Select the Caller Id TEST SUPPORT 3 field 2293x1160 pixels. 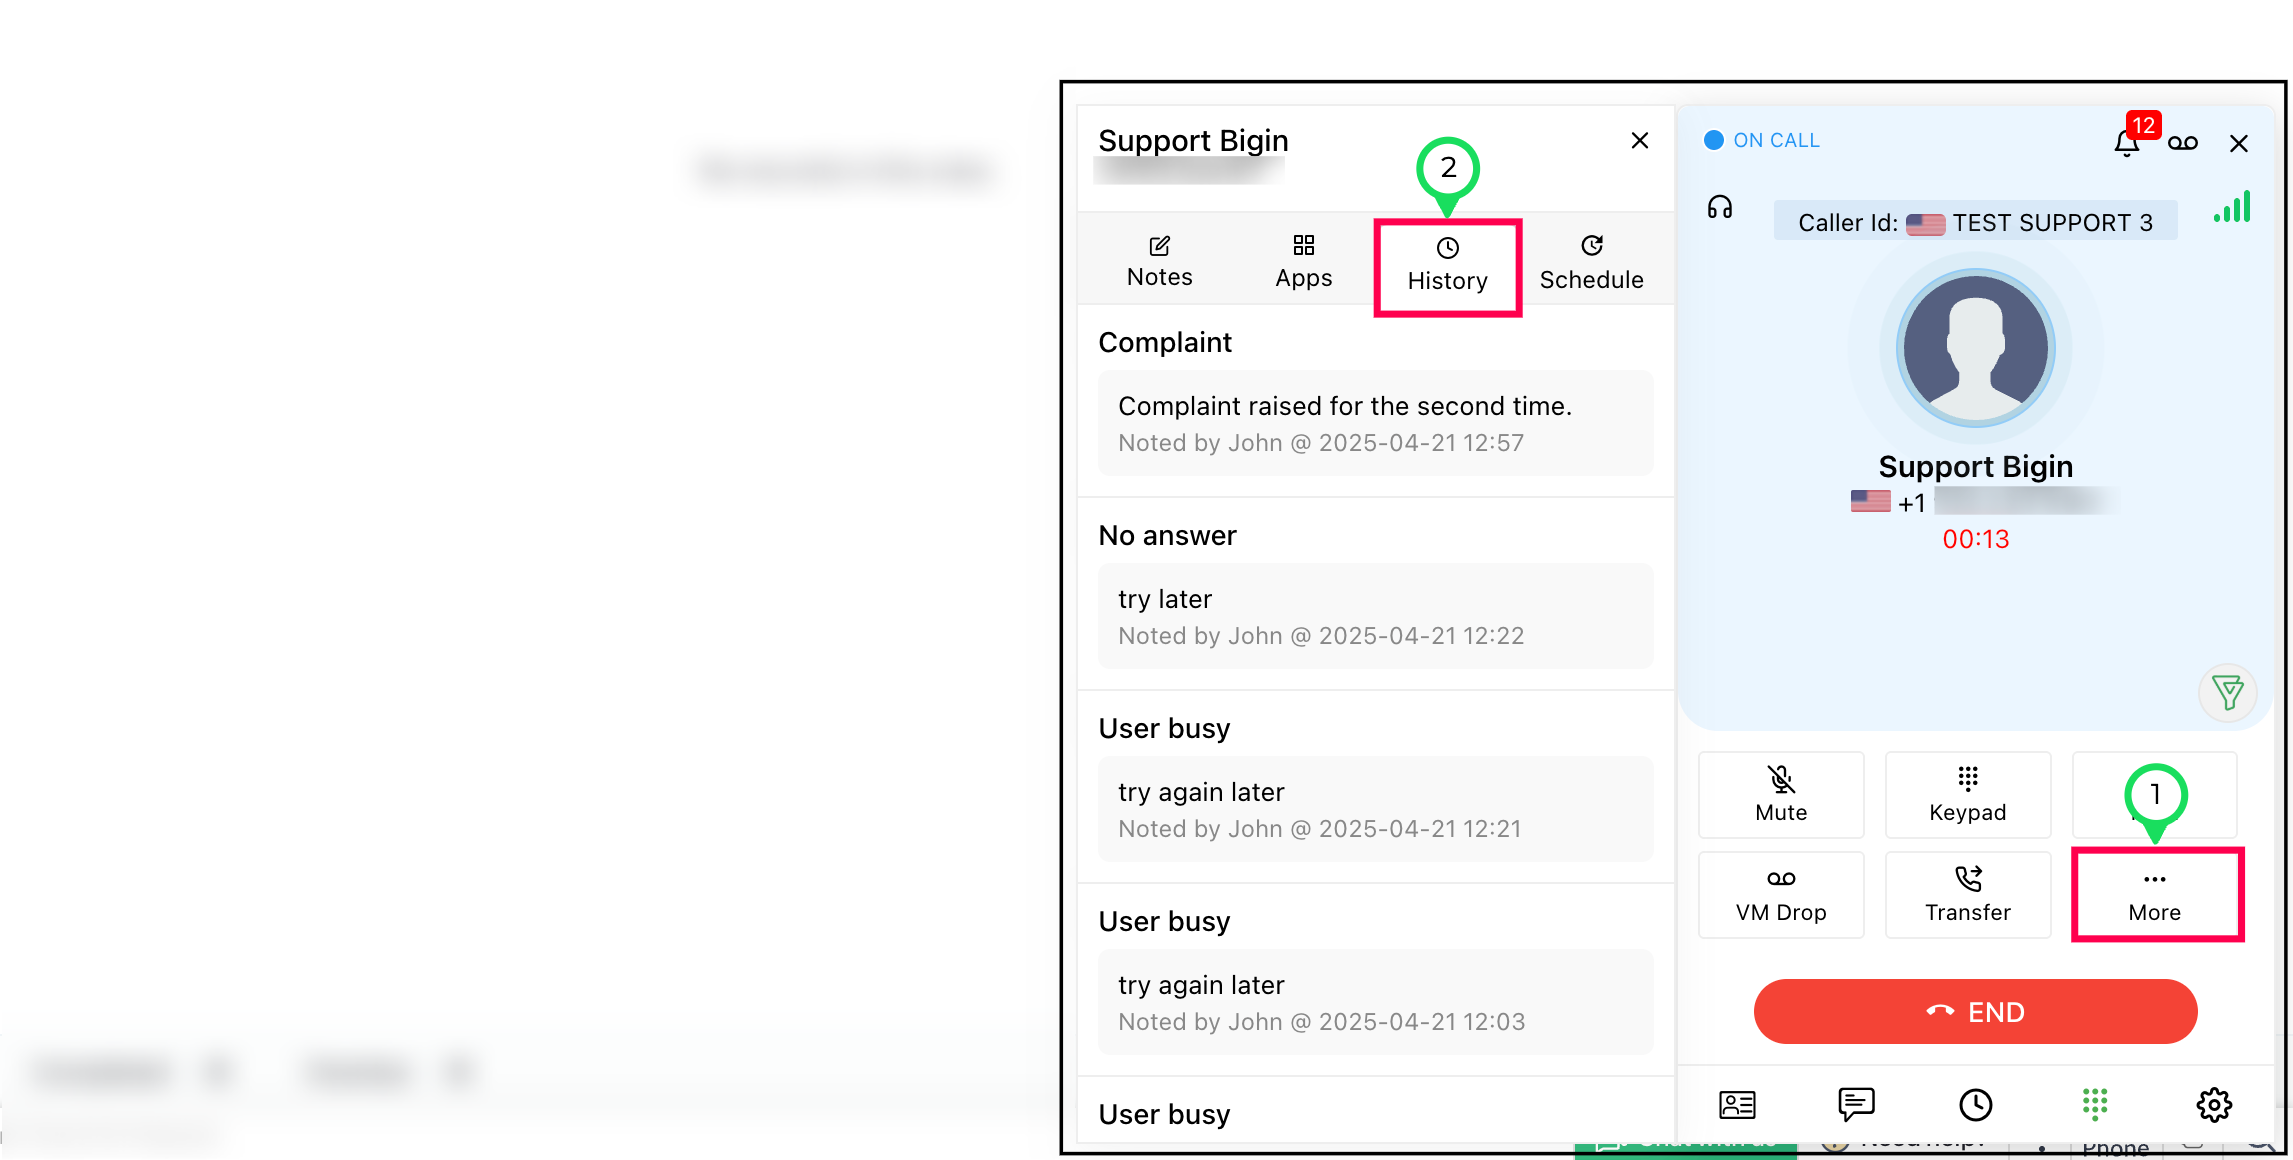(1974, 222)
